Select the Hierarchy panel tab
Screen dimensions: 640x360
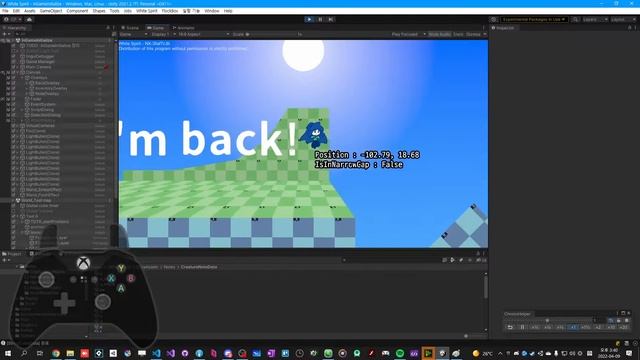point(15,28)
